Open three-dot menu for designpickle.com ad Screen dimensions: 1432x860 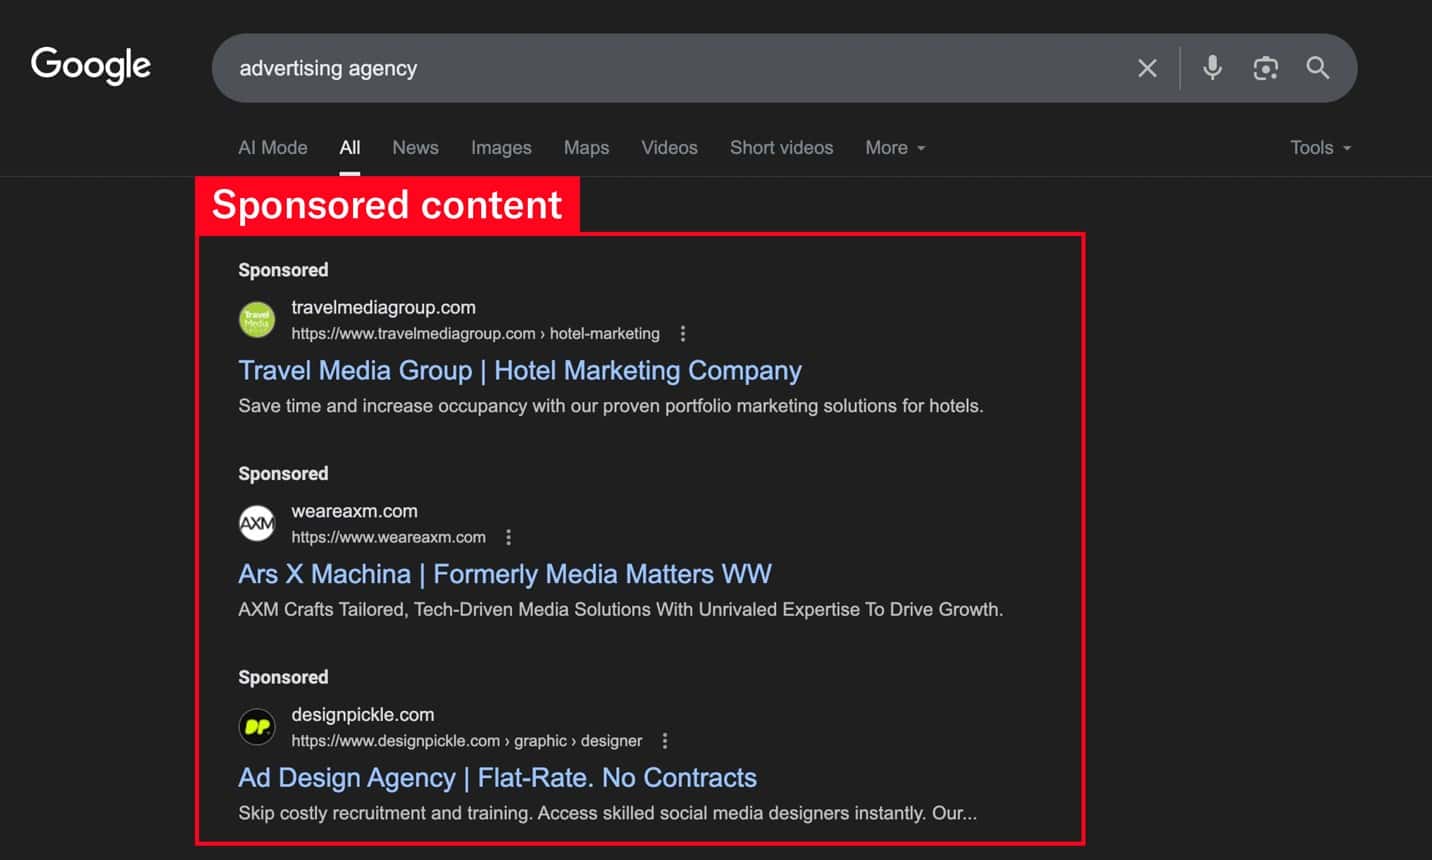pos(665,741)
